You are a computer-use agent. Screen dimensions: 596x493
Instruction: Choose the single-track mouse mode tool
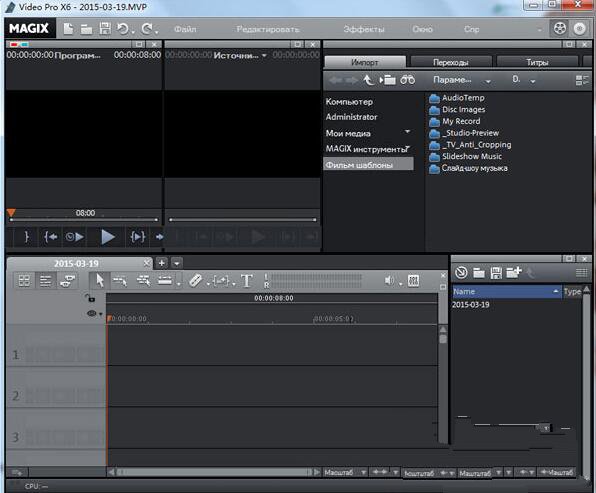tap(120, 281)
